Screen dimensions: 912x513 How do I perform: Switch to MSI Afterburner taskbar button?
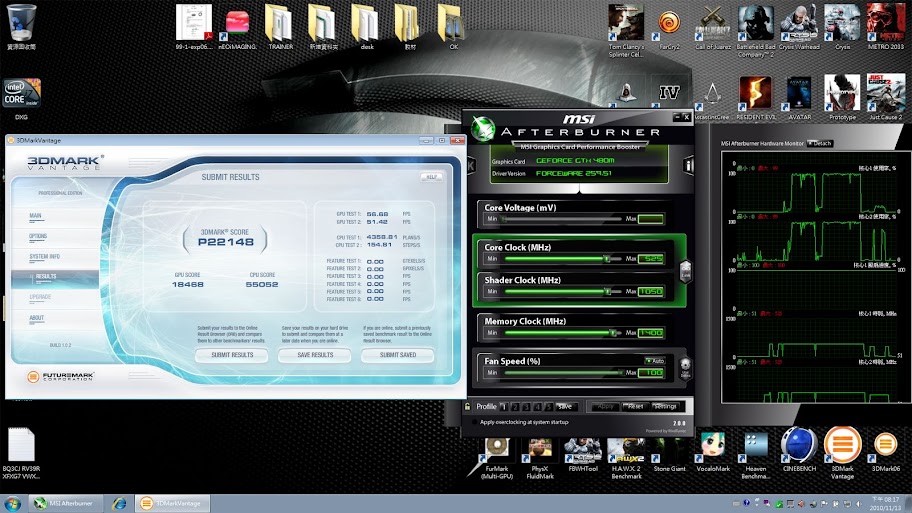pos(66,503)
